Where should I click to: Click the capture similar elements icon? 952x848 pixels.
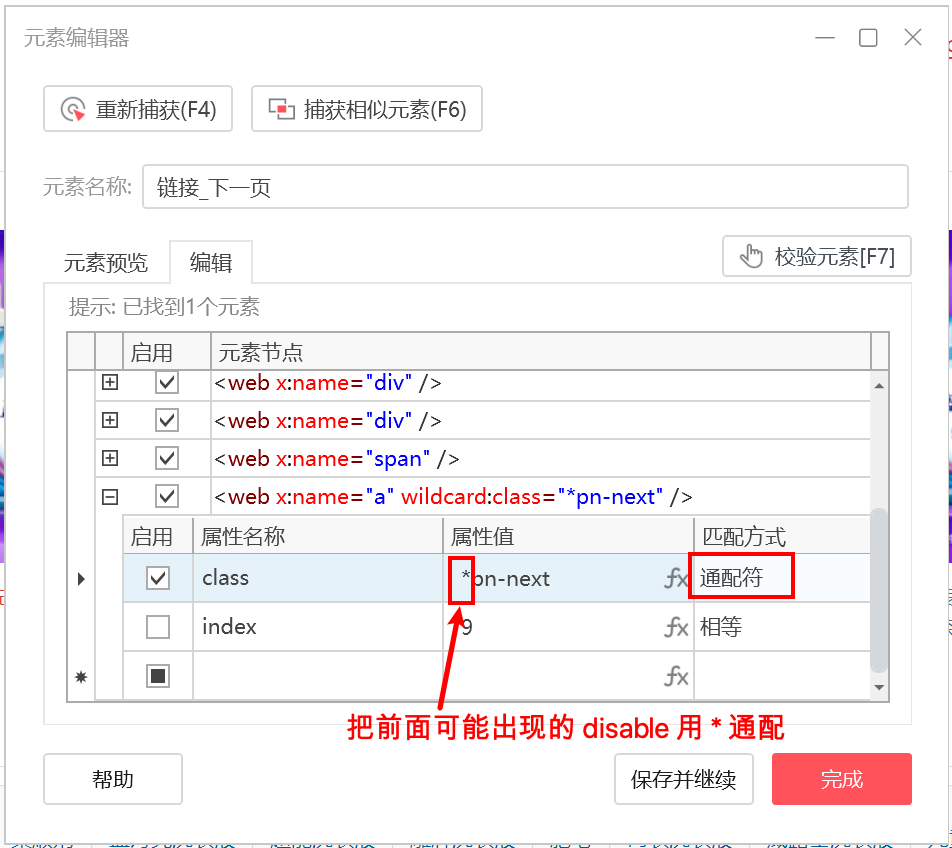point(282,109)
